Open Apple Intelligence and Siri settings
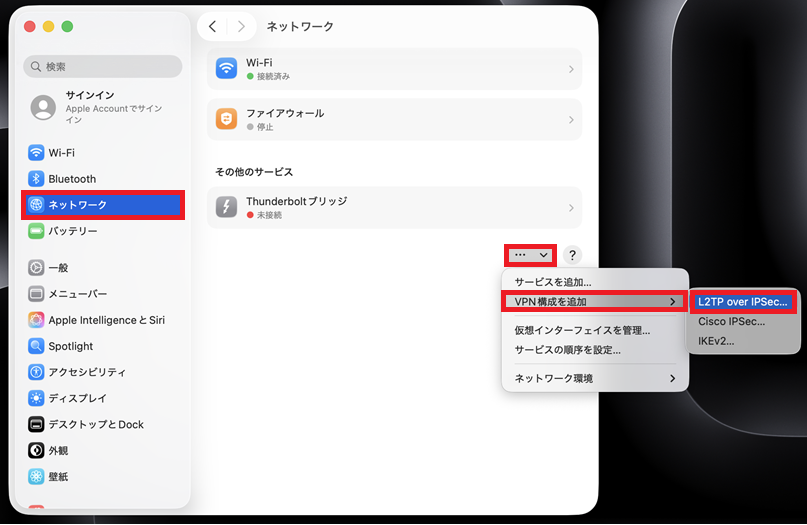 (x=106, y=320)
